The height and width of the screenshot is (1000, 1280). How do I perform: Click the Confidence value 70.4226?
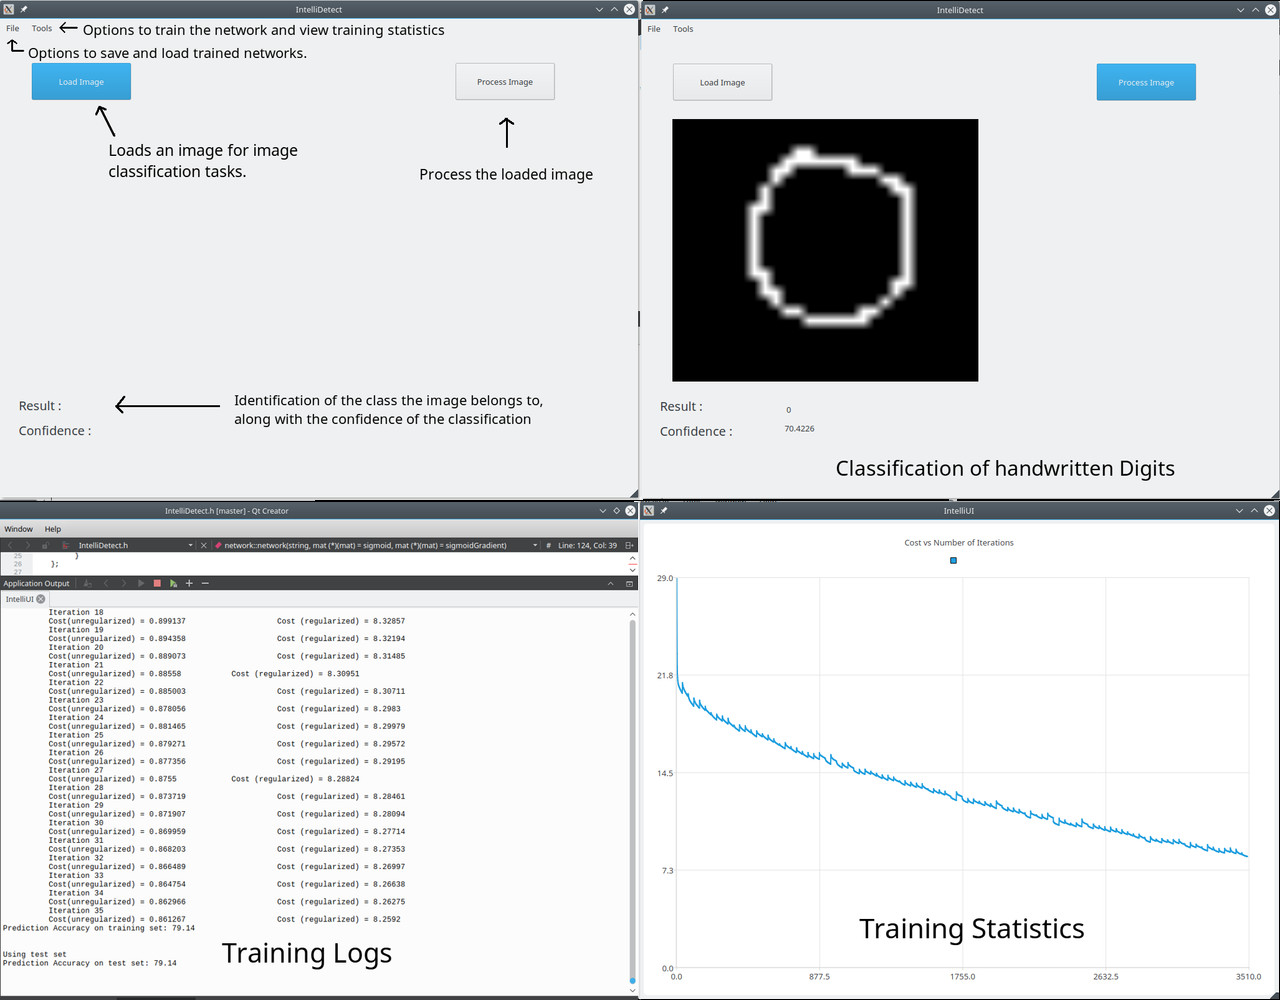click(799, 429)
